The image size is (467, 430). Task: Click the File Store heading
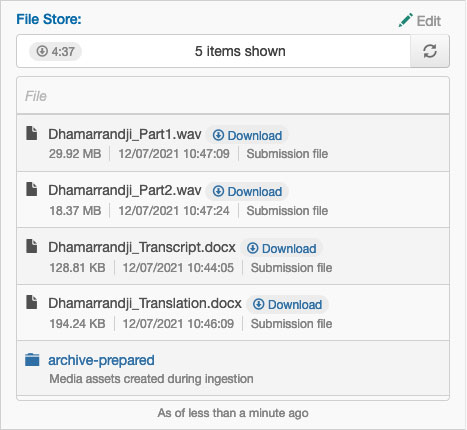click(49, 19)
